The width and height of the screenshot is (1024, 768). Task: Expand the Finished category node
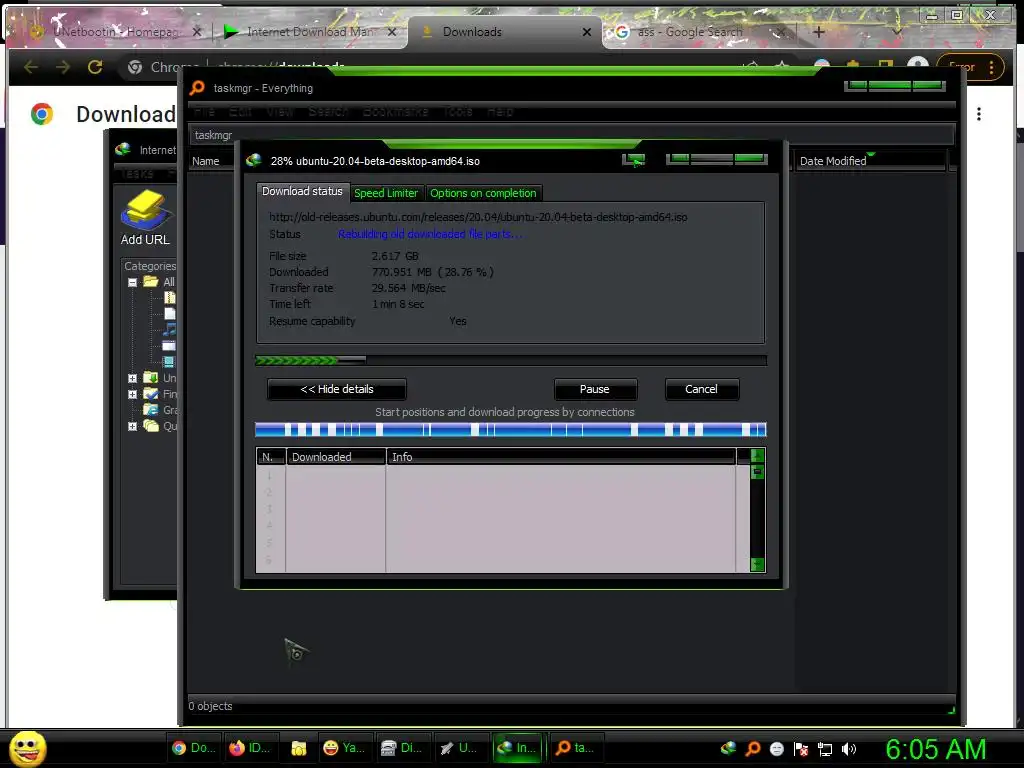pos(133,394)
